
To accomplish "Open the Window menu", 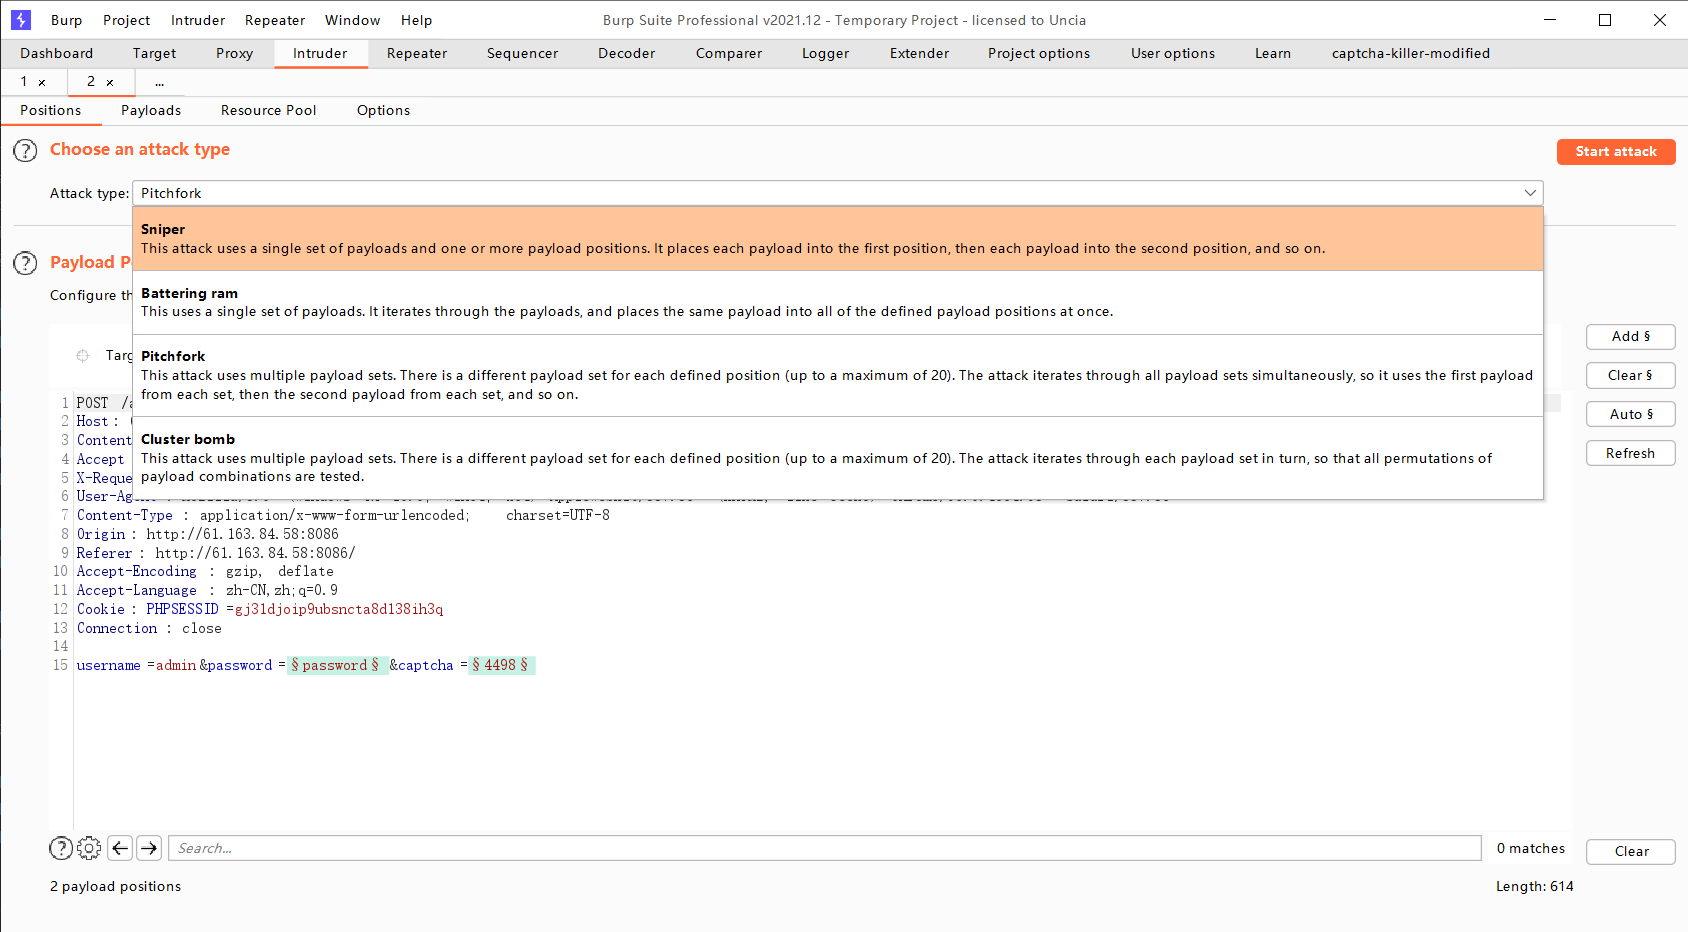I will 353,20.
